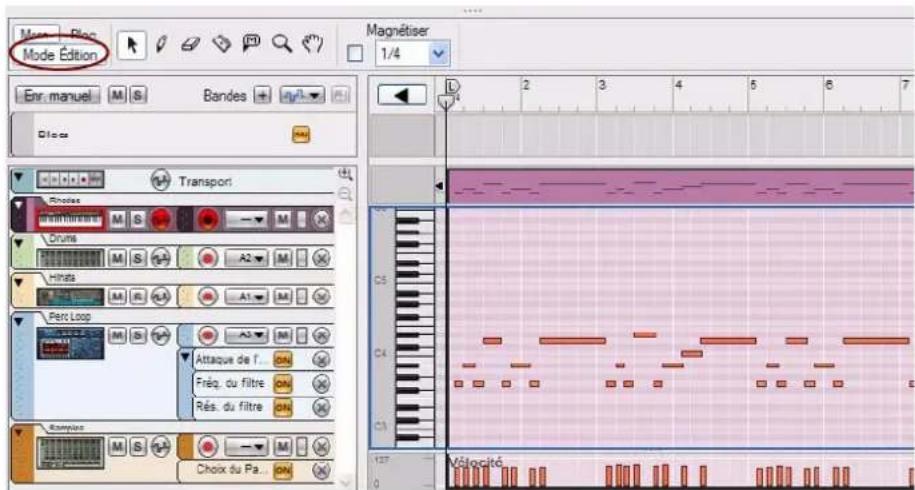The width and height of the screenshot is (915, 490).
Task: Toggle global M button beside Enr. manuel
Action: tap(117, 95)
